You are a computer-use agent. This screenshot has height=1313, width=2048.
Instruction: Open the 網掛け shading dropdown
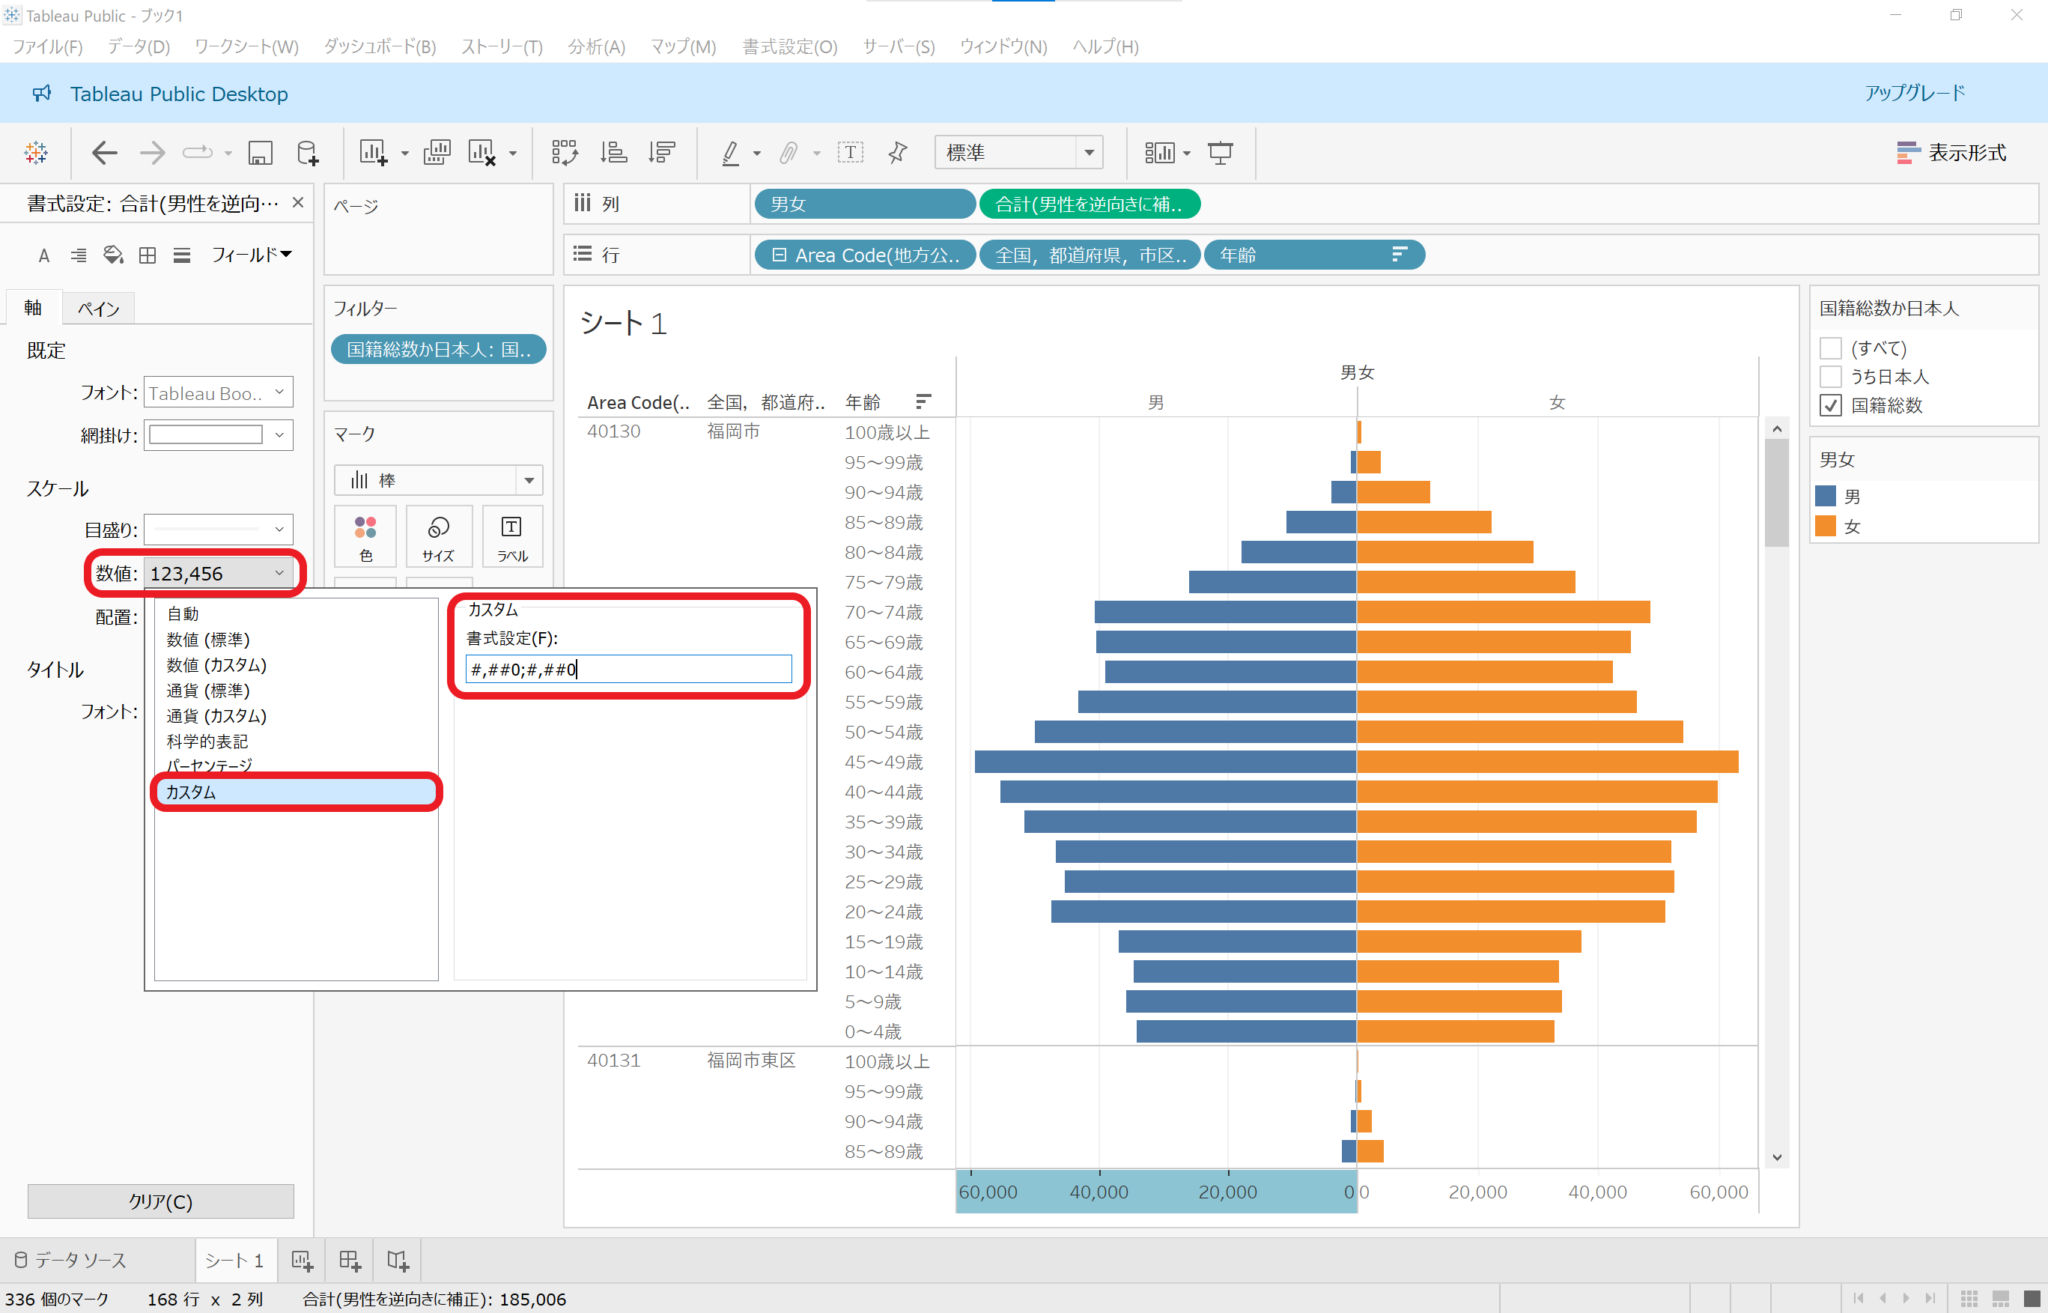point(218,435)
